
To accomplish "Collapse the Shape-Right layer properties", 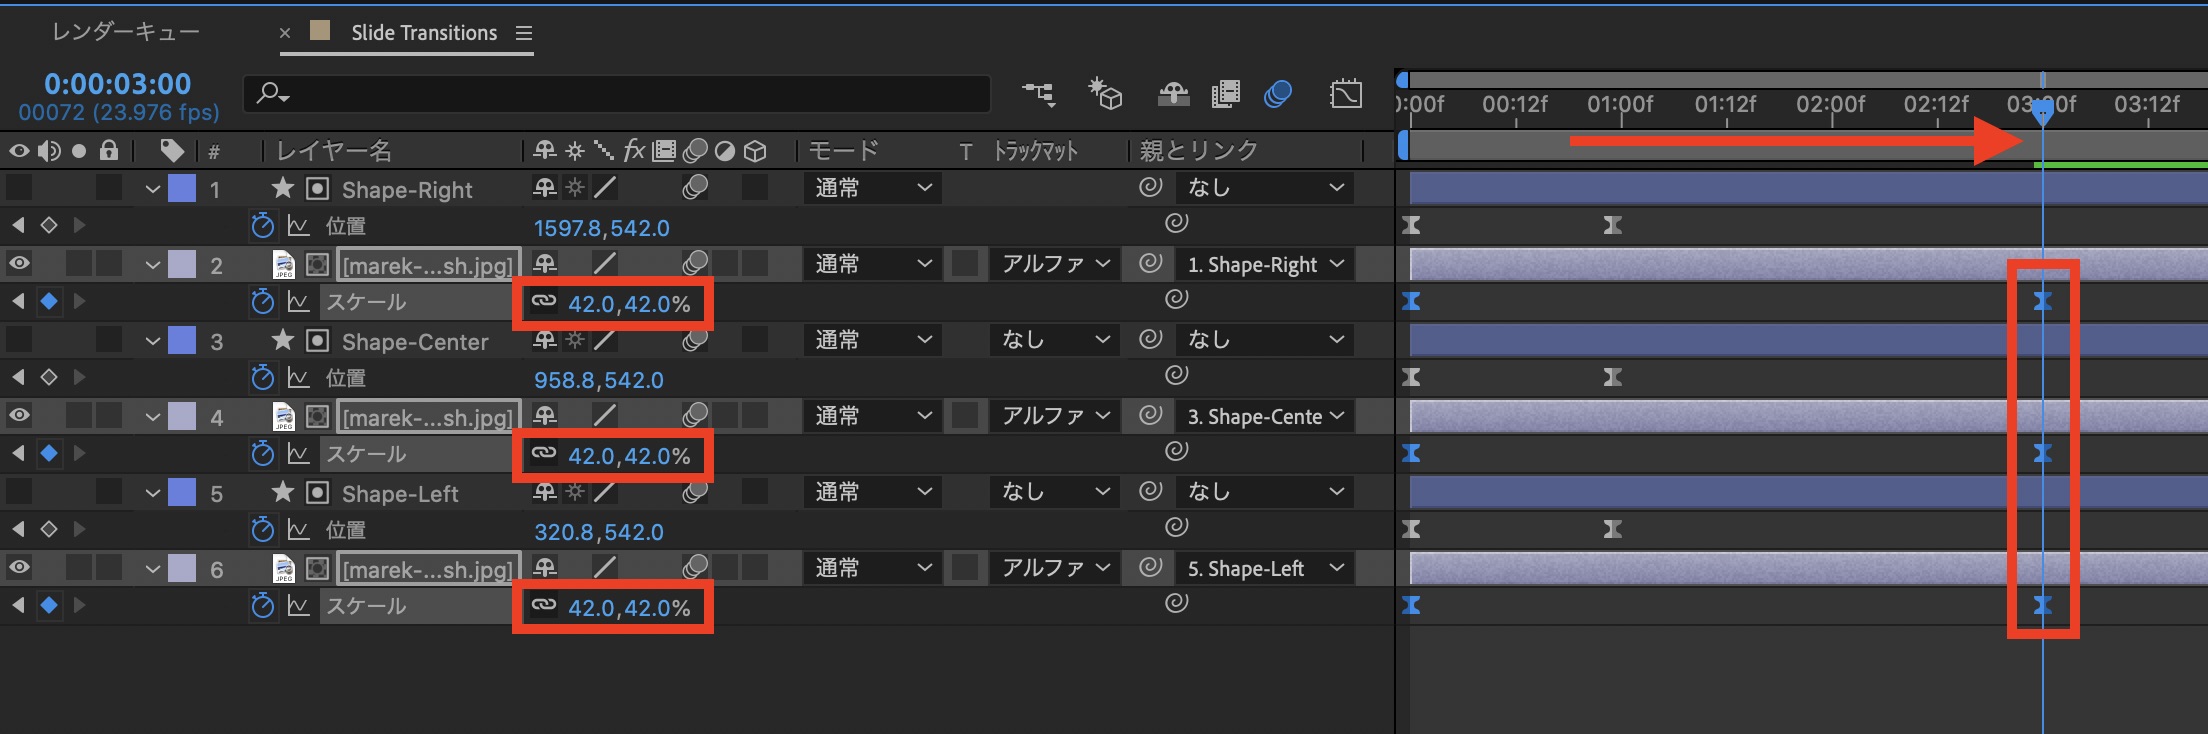I will coord(153,189).
